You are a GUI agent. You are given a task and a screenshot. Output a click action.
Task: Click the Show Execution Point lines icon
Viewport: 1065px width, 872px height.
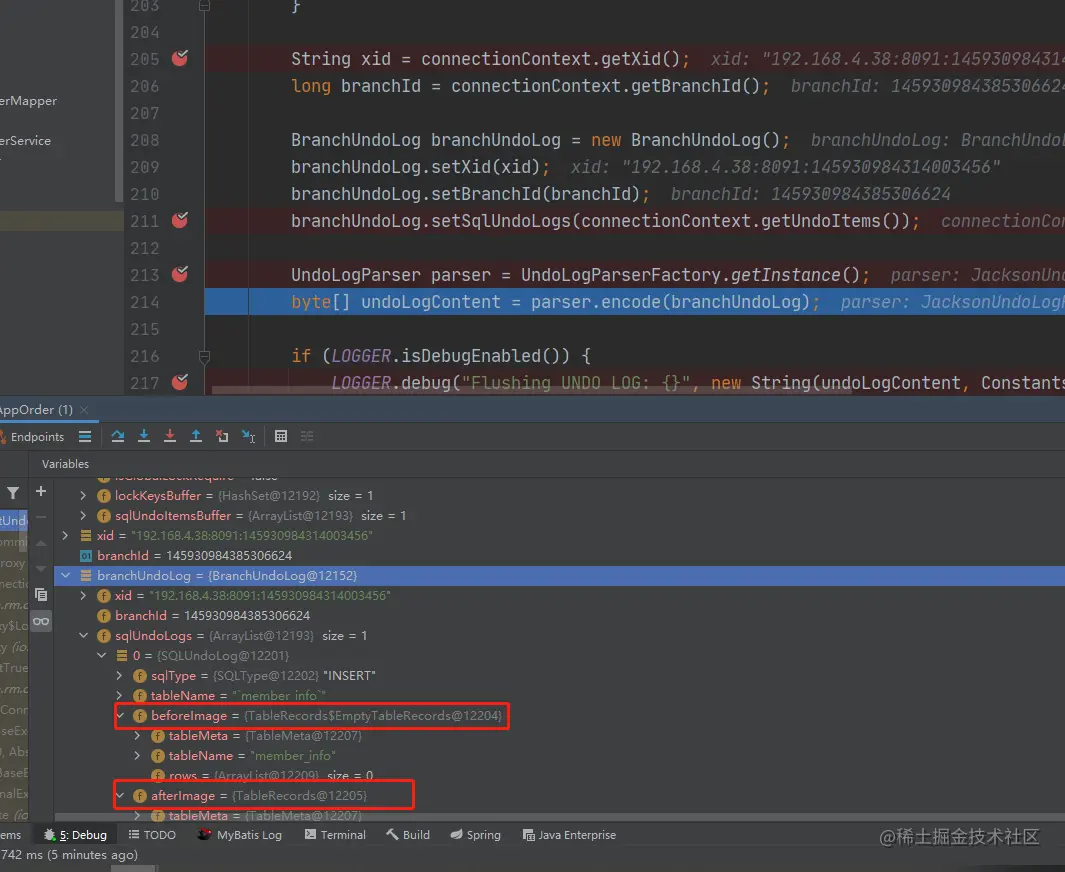85,436
